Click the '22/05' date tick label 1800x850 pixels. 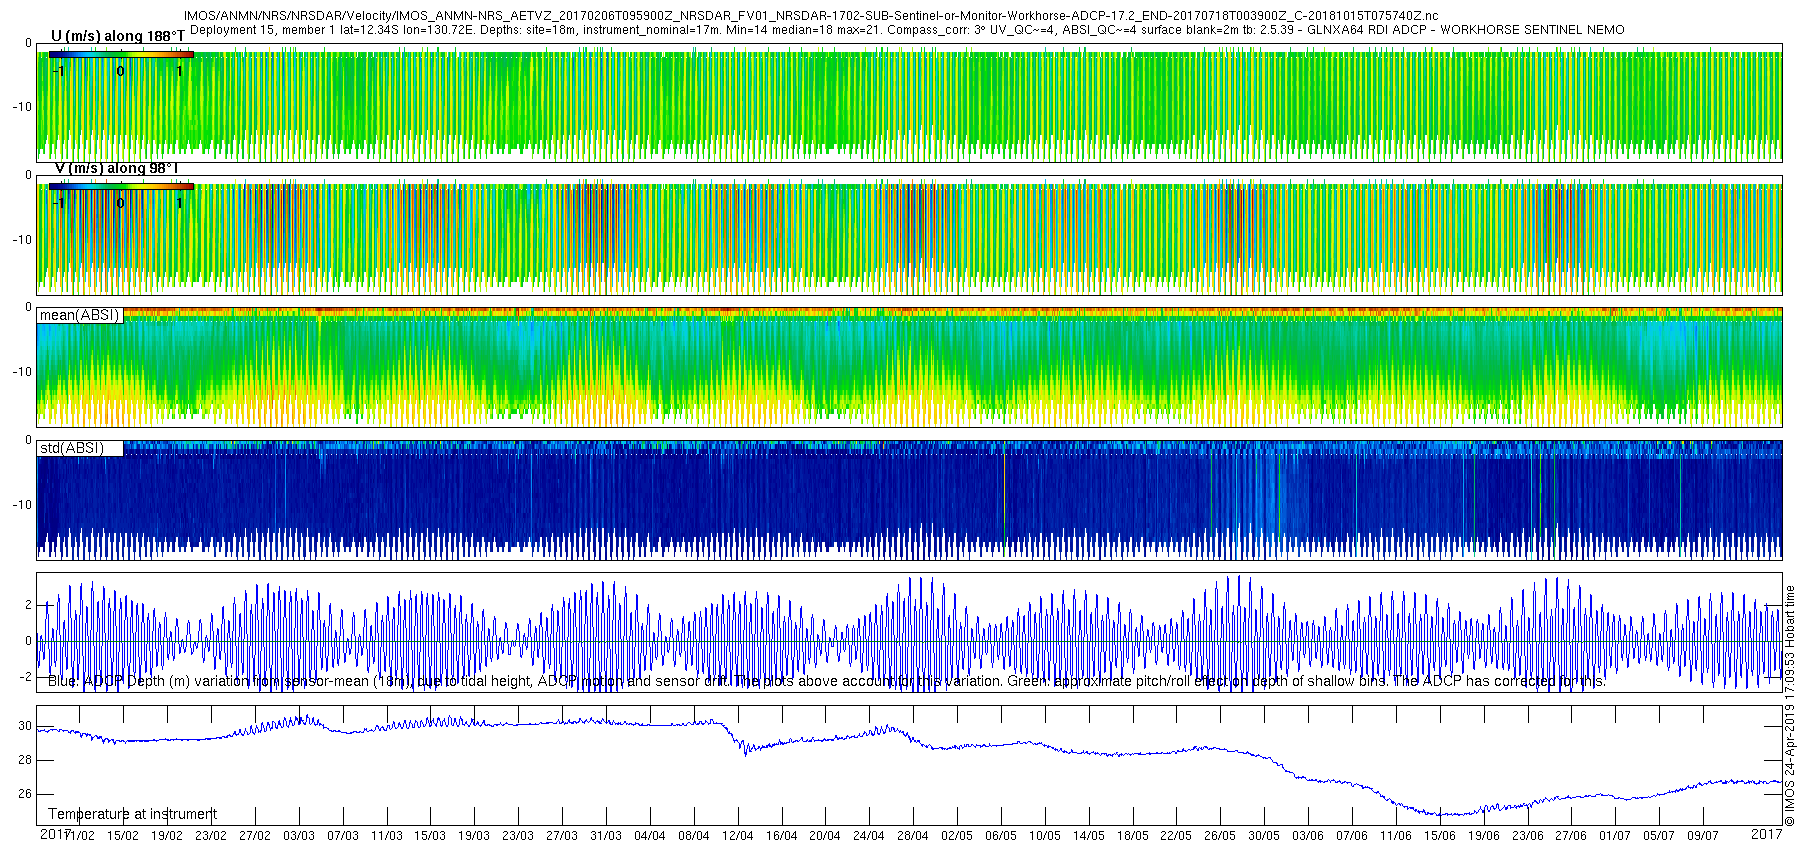1176,836
